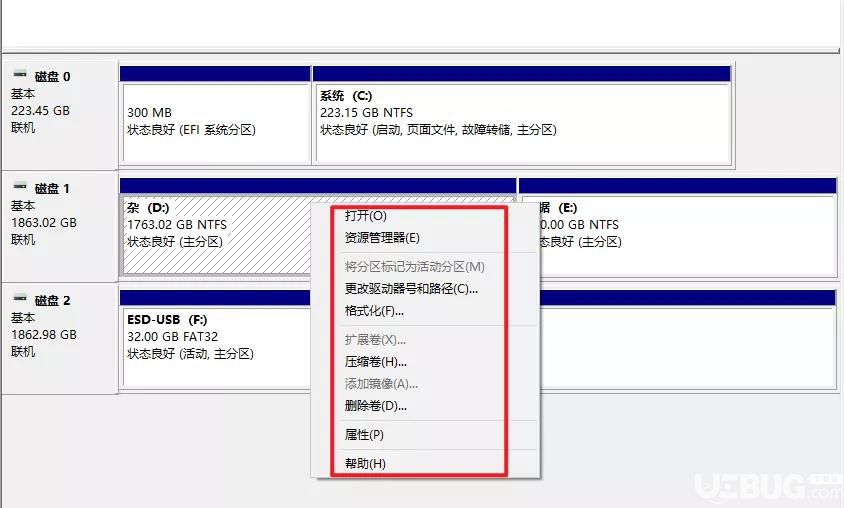Click the greyed 将分区标记为活动分区(M) entry
Viewport: 844px width, 508px height.
414,267
